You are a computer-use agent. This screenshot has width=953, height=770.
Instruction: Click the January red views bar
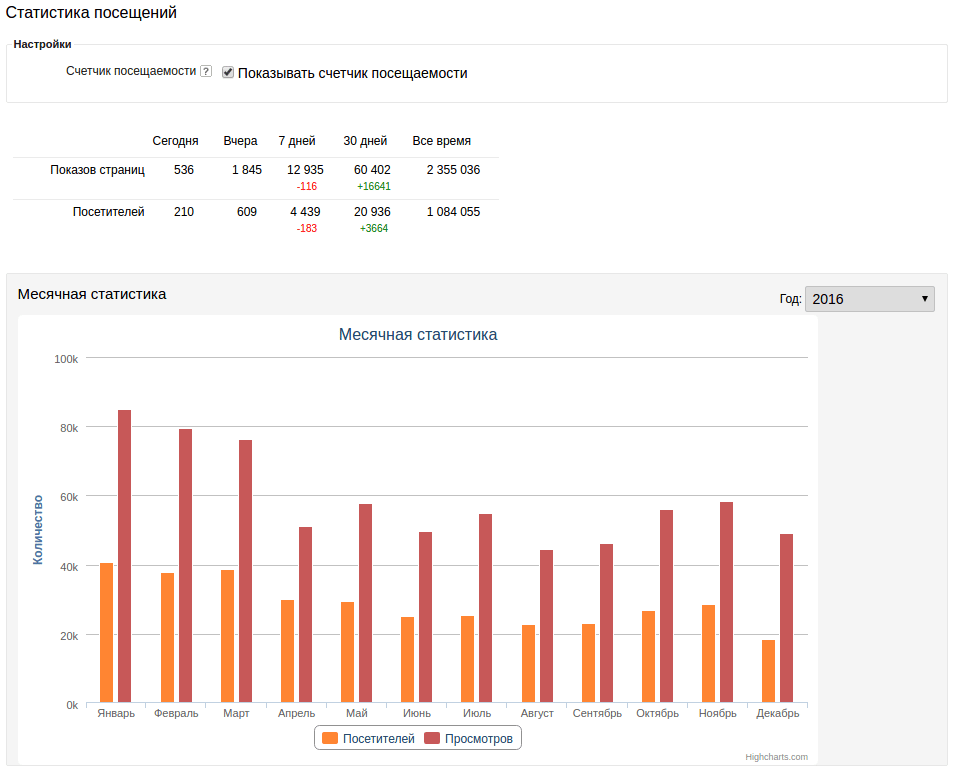pos(125,556)
